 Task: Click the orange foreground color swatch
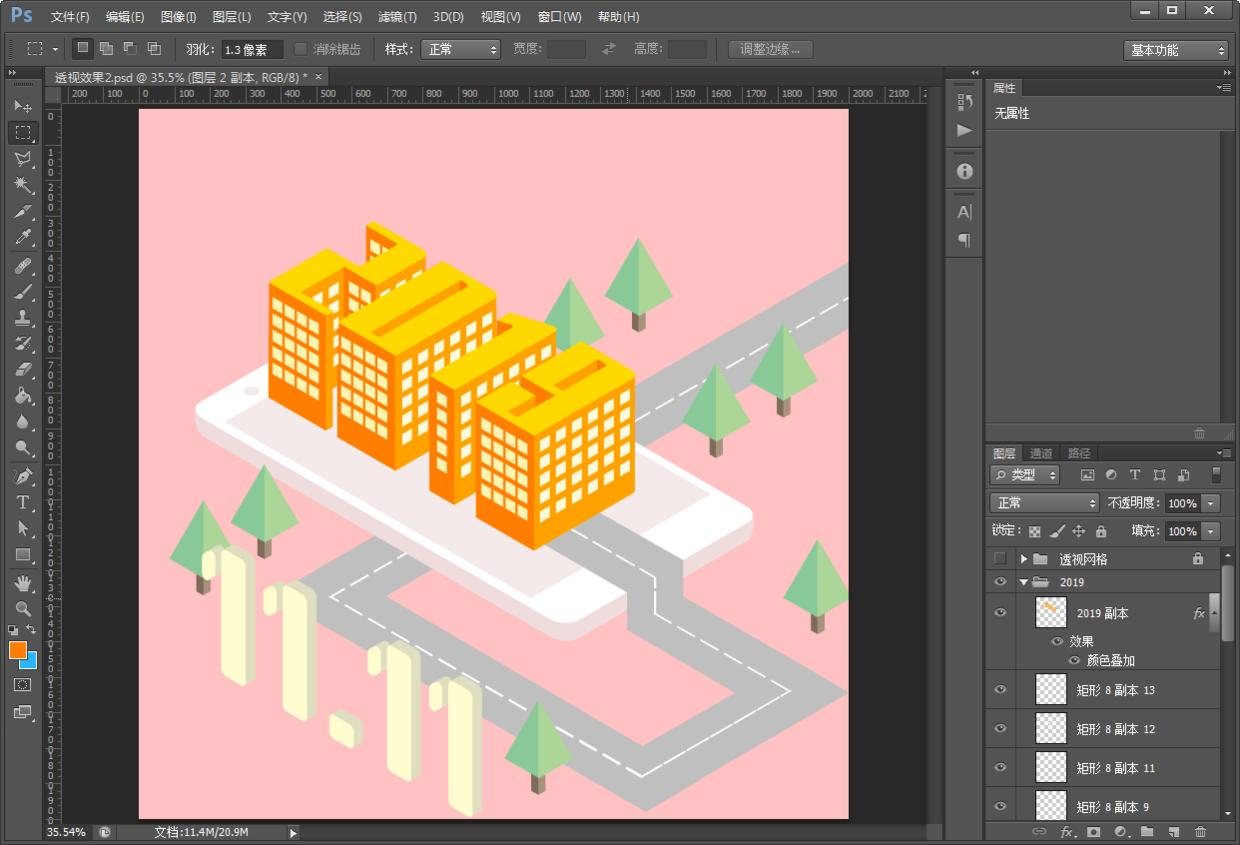17,650
